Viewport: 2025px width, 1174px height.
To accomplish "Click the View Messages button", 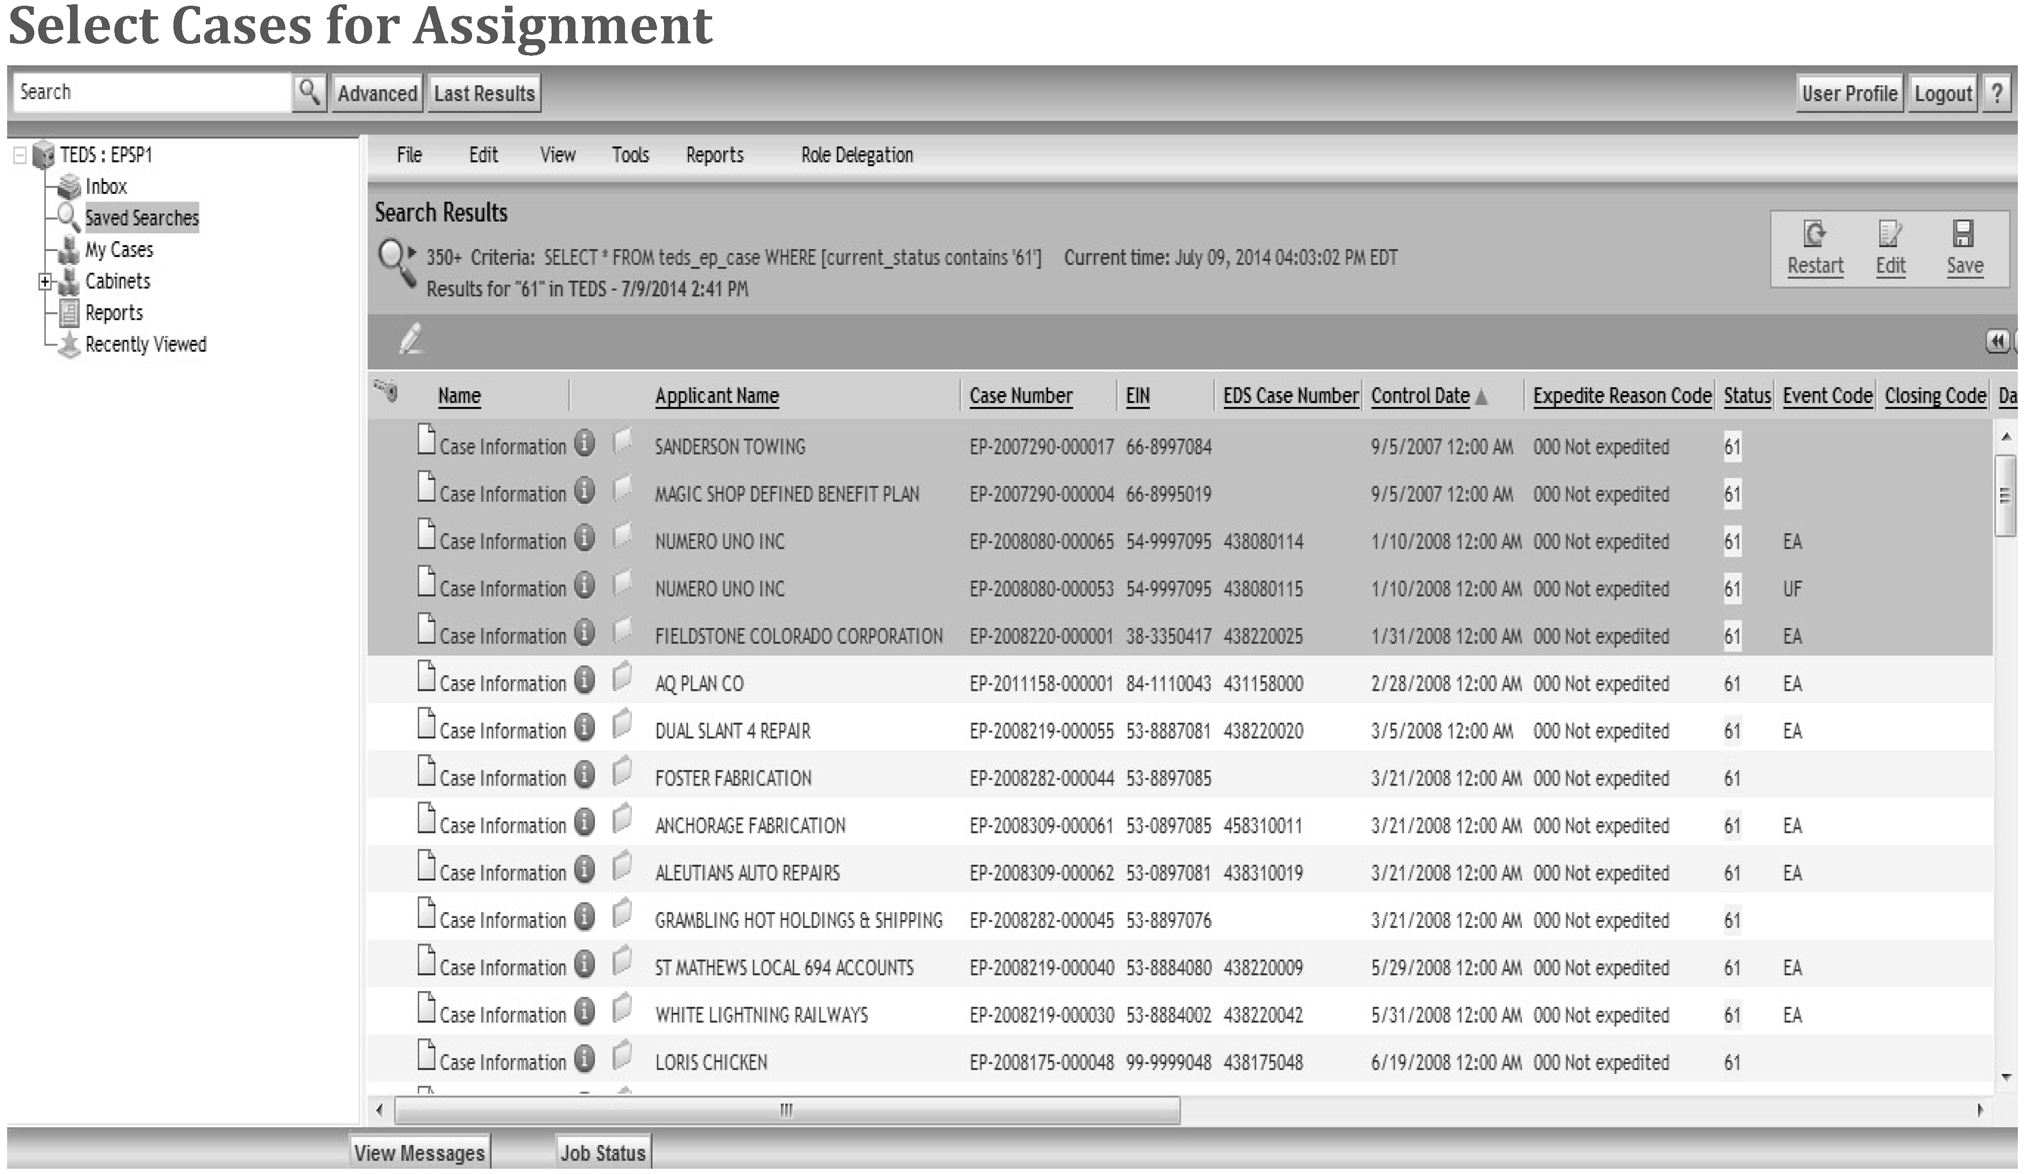I will click(419, 1152).
